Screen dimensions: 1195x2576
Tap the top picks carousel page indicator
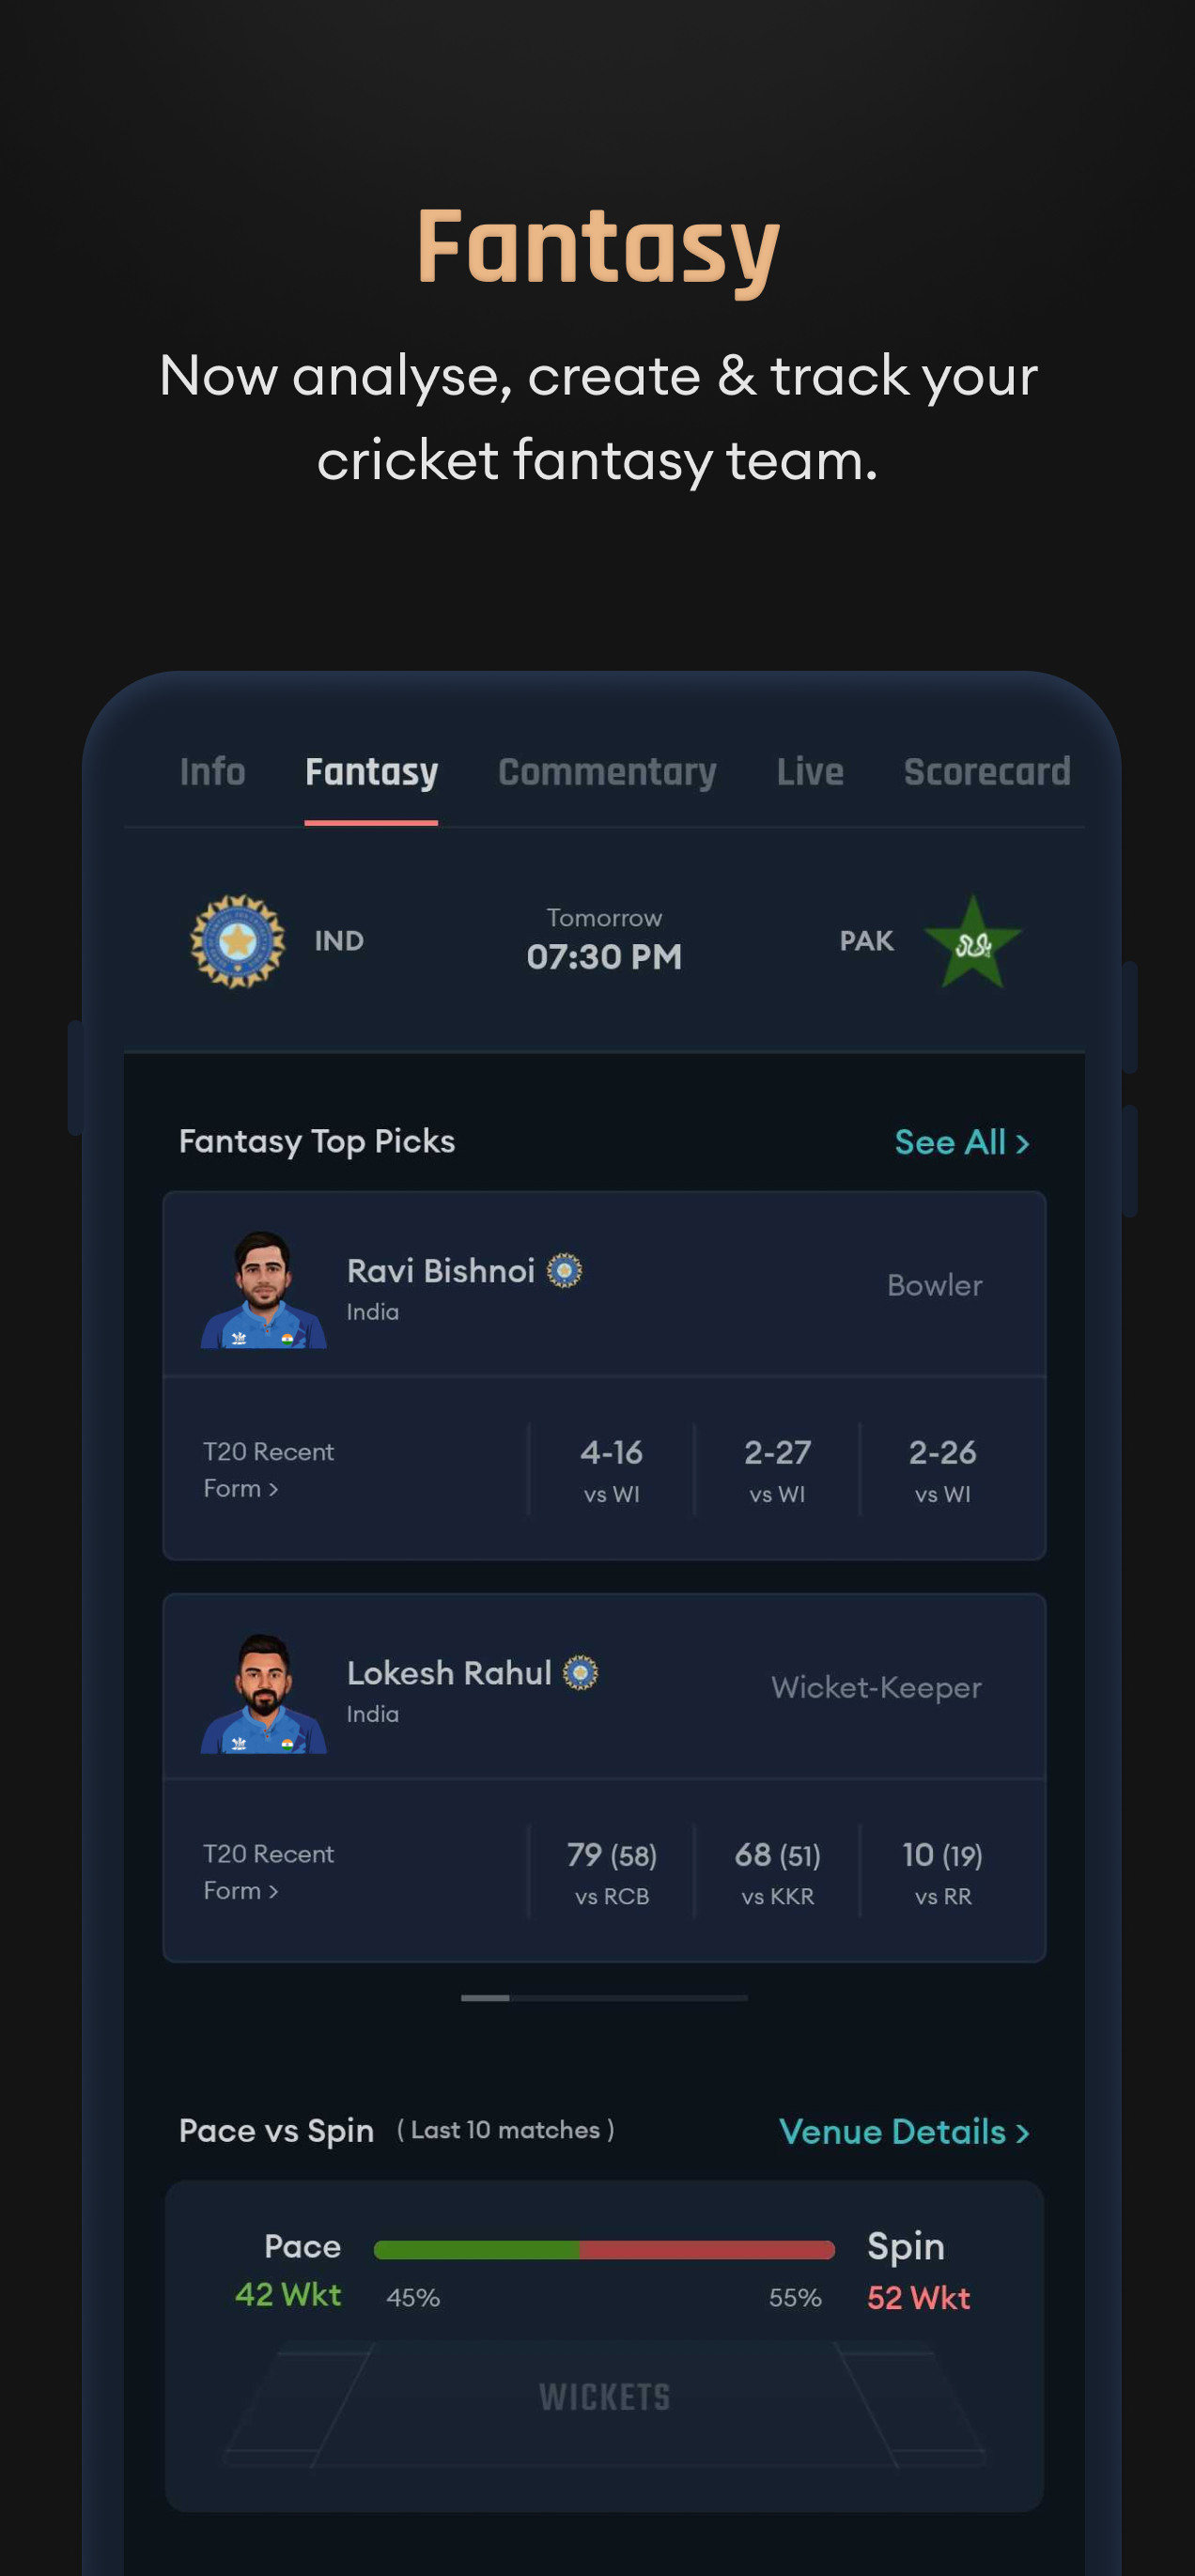click(604, 1998)
